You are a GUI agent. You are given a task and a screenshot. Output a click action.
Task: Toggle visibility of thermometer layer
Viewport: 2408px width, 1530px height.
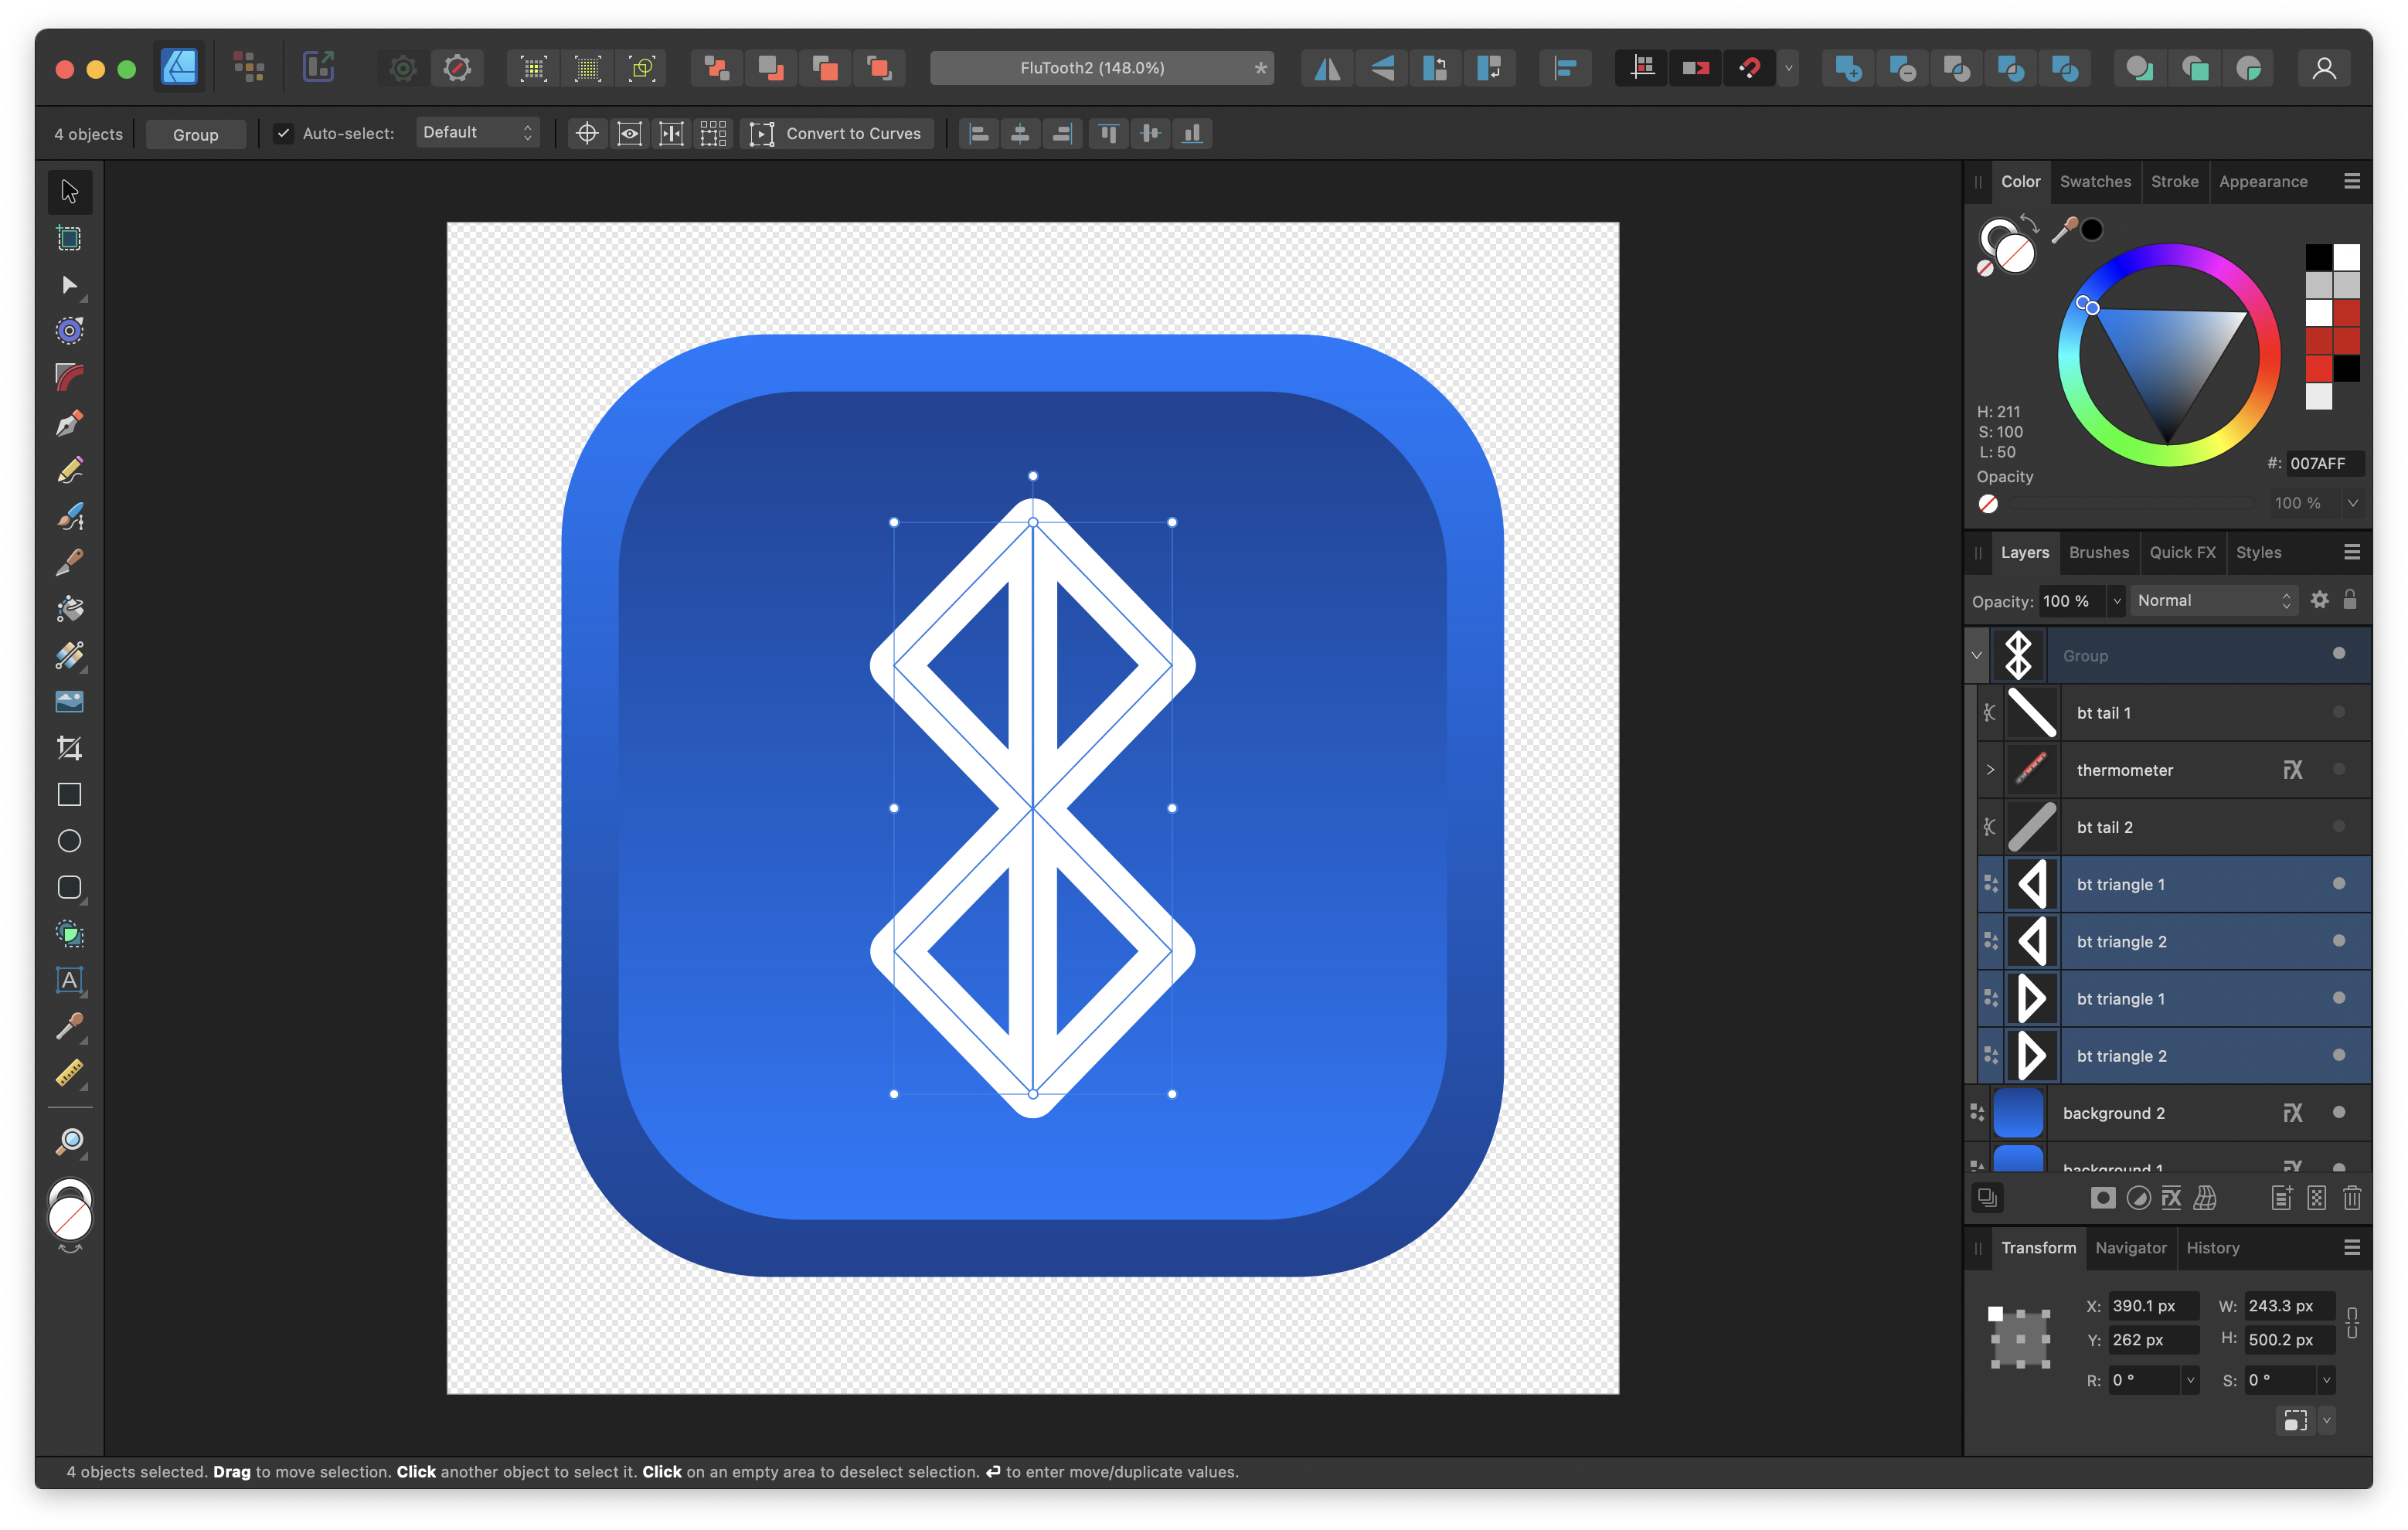(2338, 769)
